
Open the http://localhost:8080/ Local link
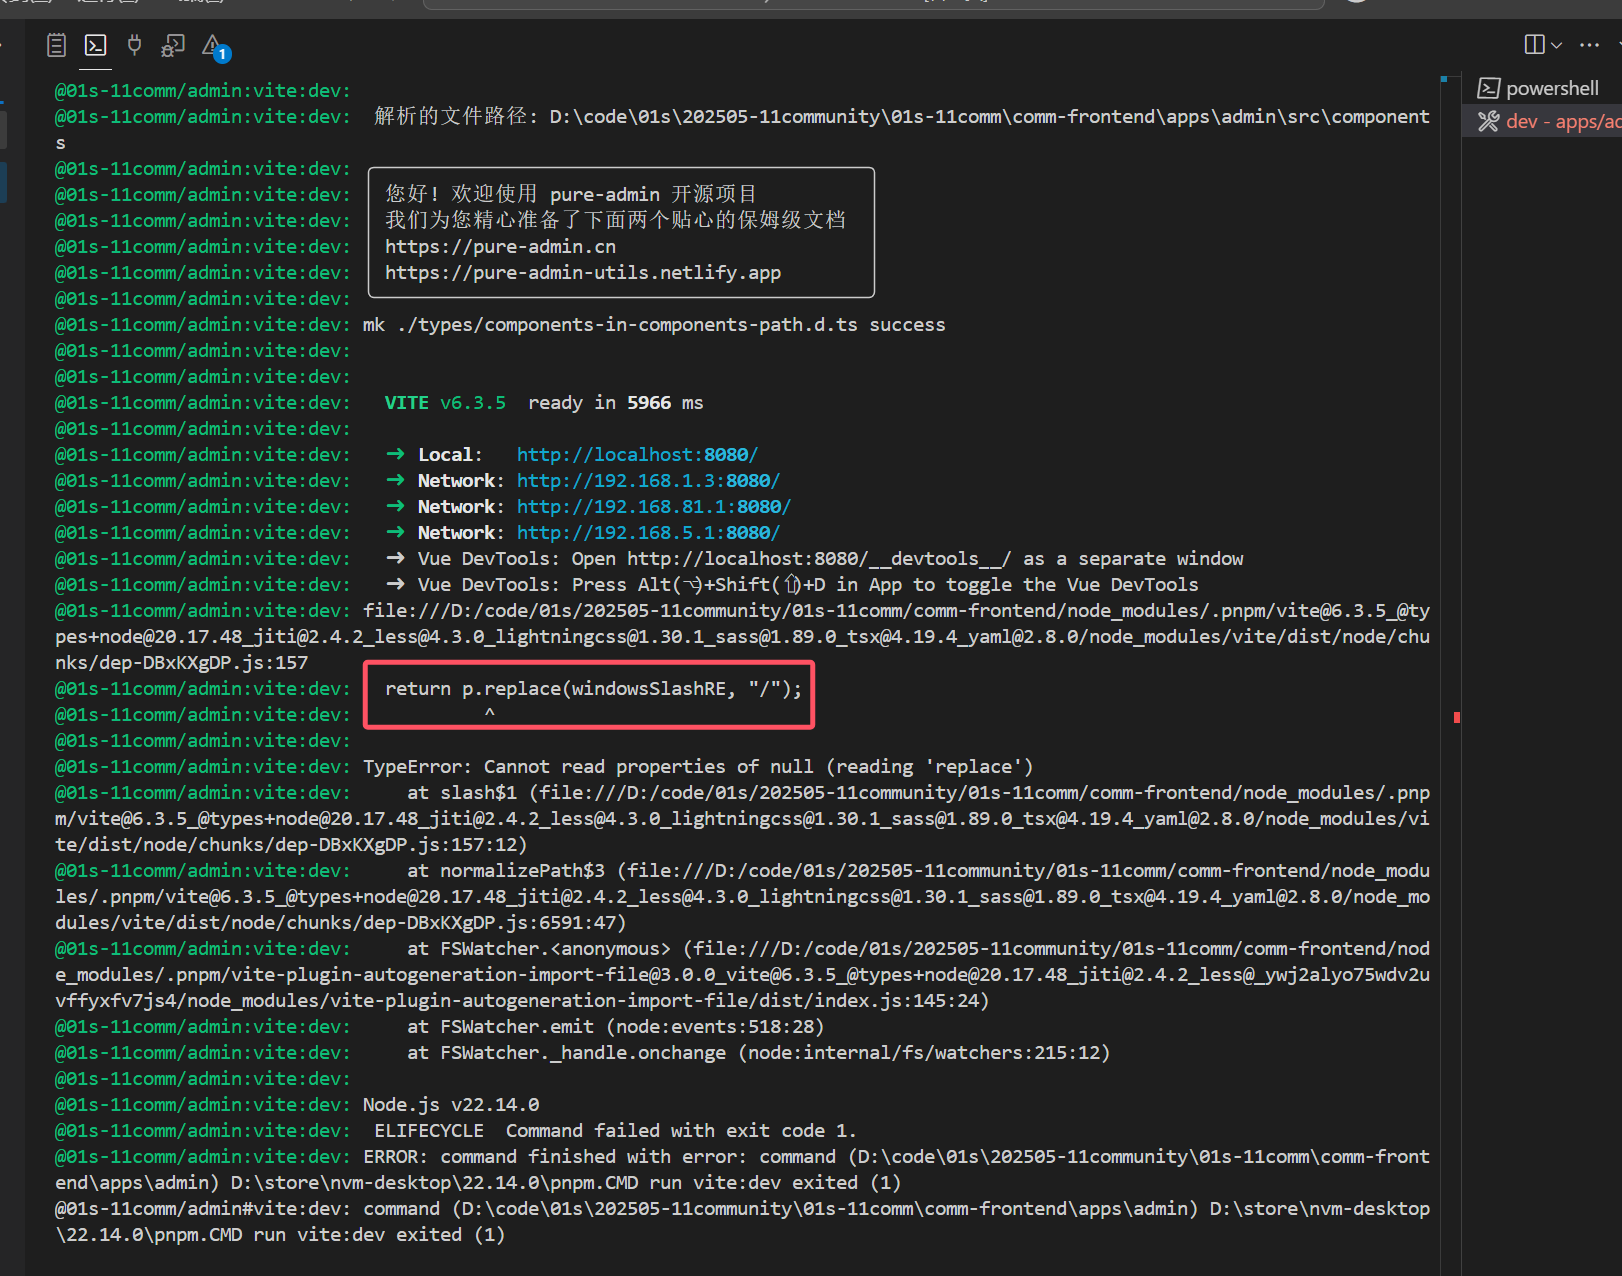pos(637,455)
